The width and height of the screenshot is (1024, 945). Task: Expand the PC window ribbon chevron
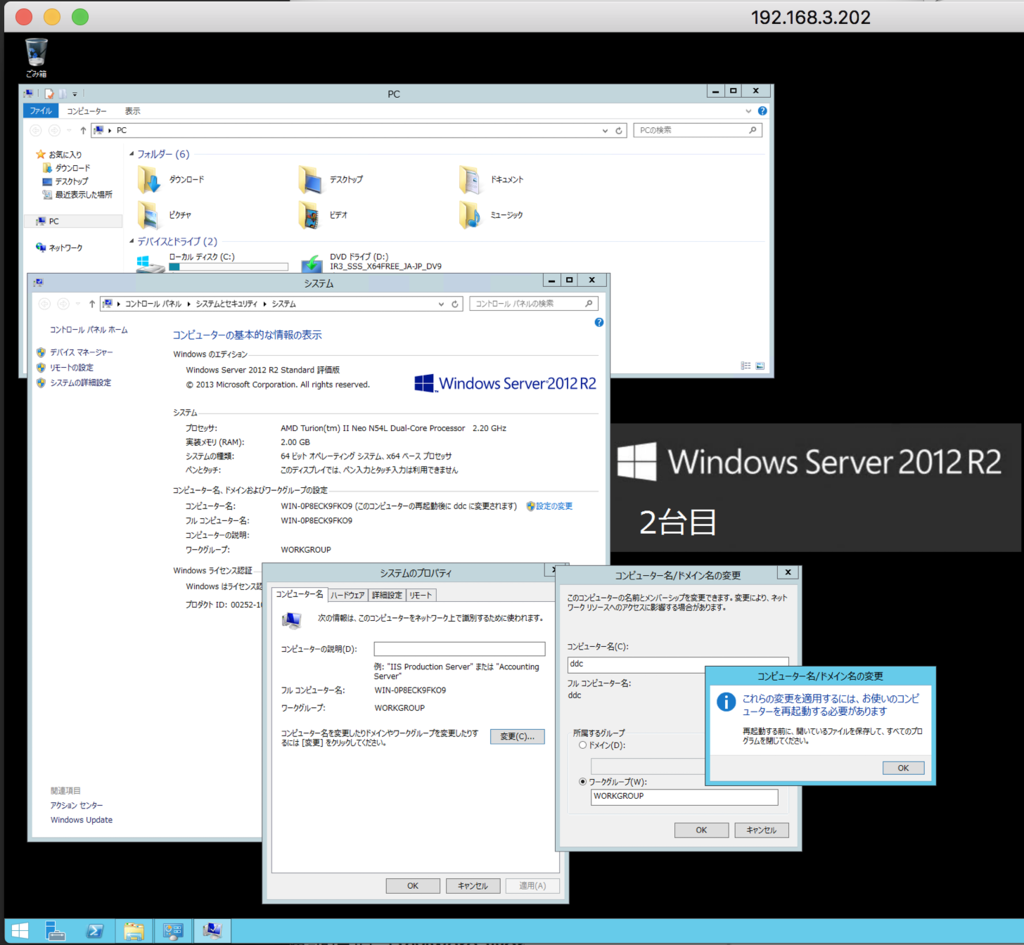[x=748, y=111]
